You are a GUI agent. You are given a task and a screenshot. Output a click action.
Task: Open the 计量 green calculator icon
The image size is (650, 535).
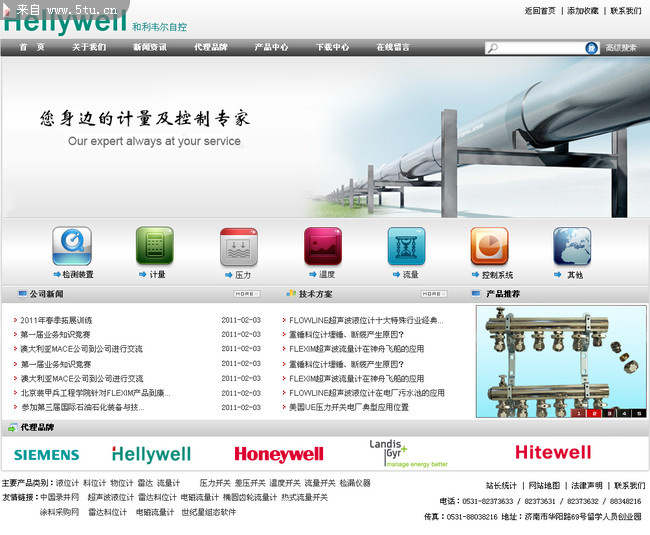(x=155, y=246)
